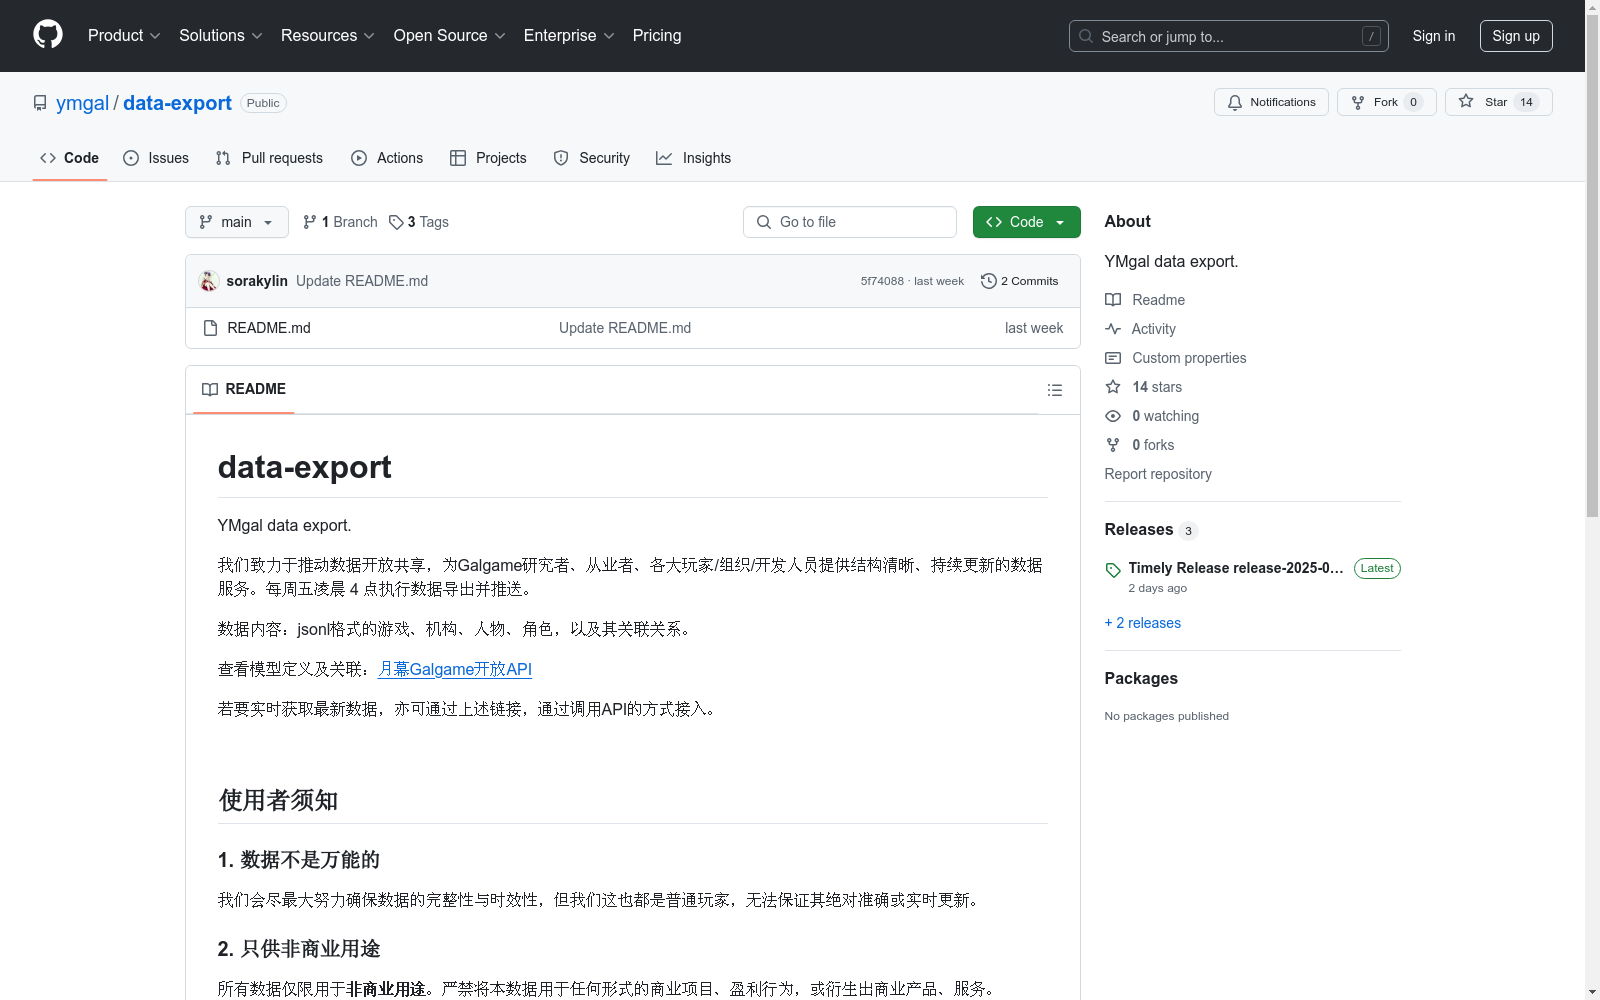Click the repository book icon beside ymgal

coord(39,102)
